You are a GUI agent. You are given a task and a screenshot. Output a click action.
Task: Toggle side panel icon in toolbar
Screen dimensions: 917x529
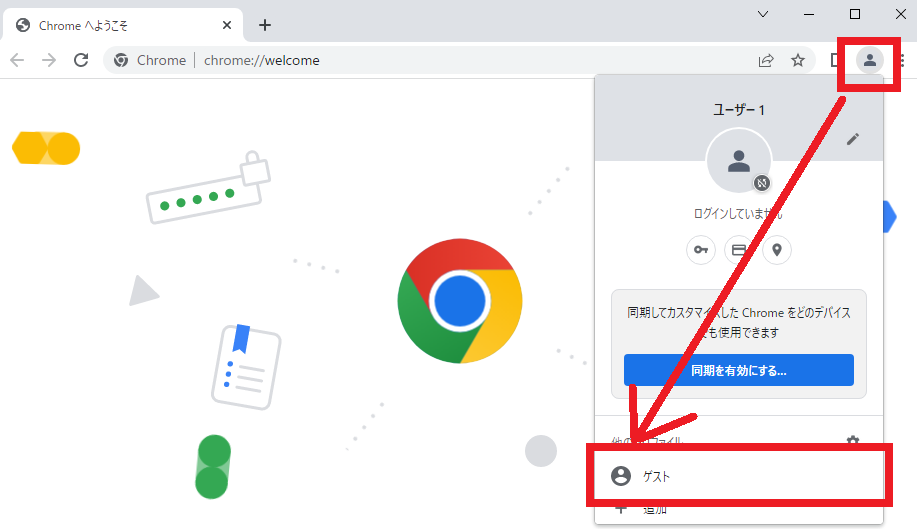click(835, 60)
